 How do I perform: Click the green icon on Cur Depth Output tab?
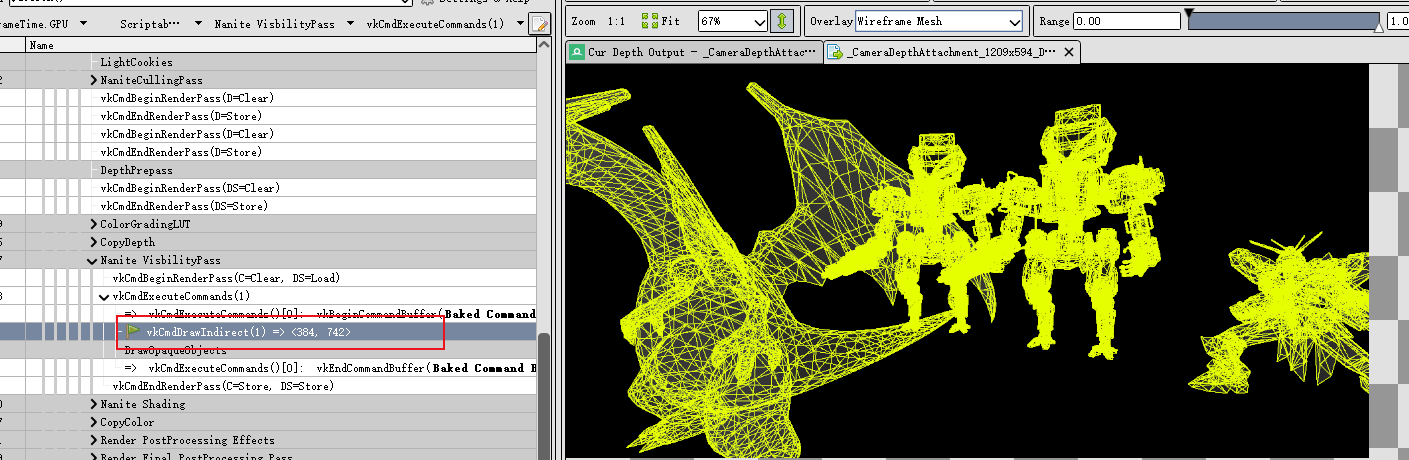pyautogui.click(x=576, y=52)
